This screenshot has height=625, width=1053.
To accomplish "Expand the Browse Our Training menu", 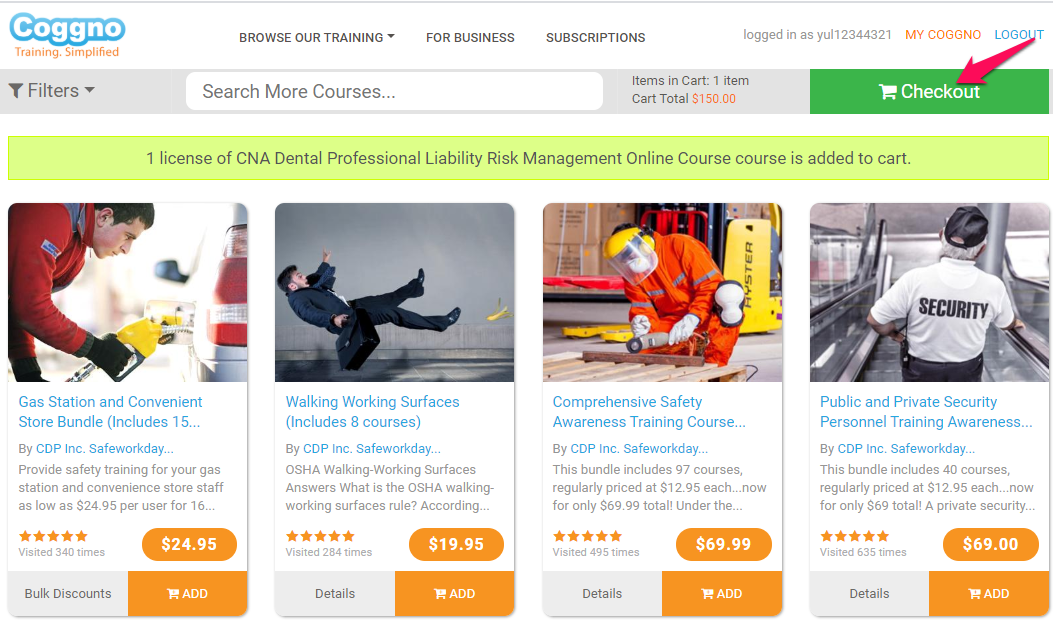I will click(x=317, y=38).
